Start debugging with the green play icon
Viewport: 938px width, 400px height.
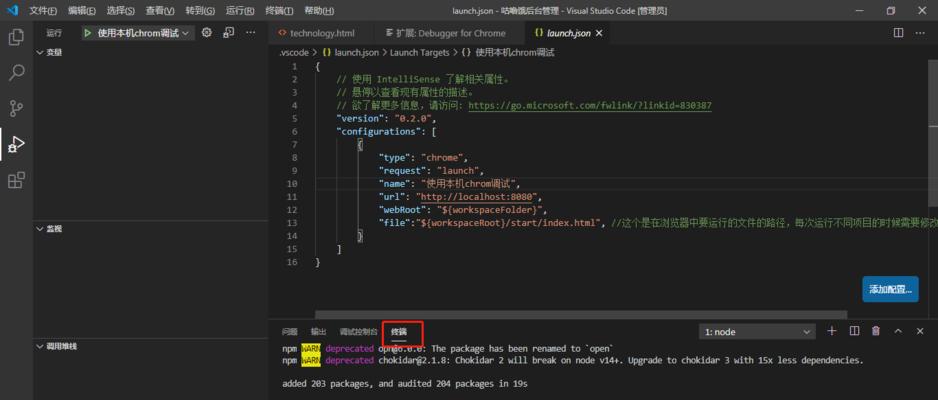[88, 33]
